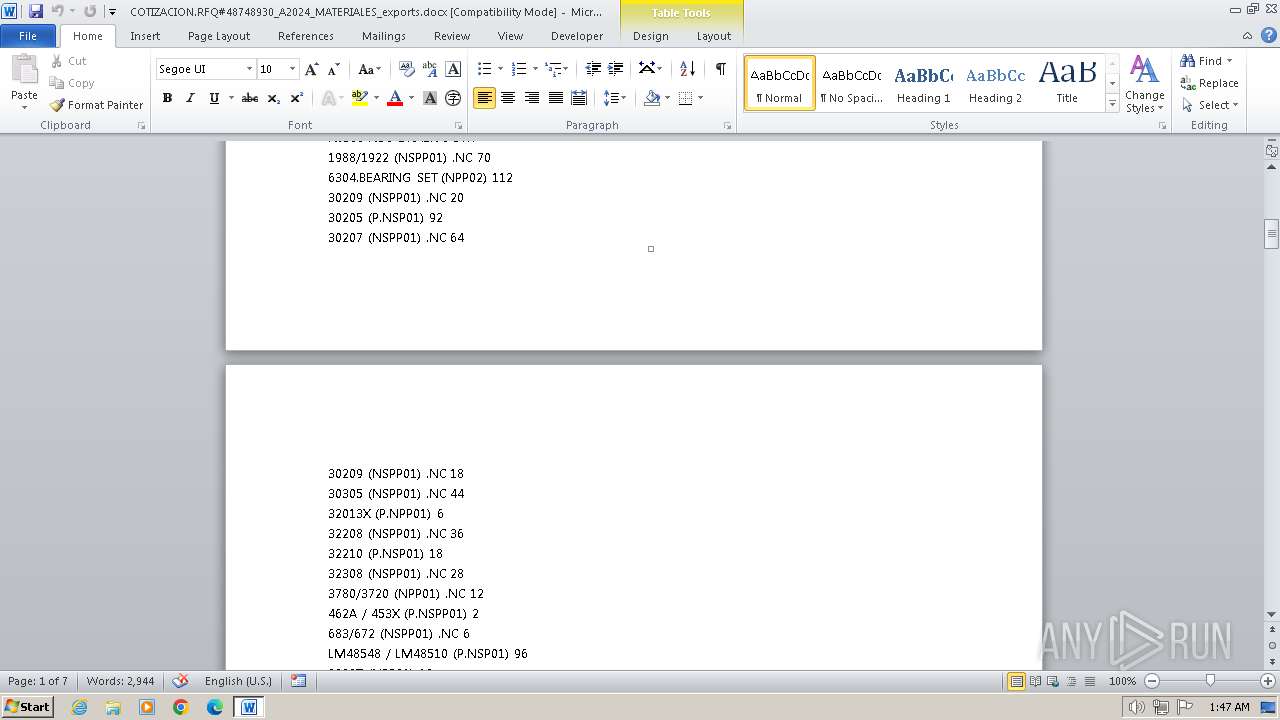Click the vertical scrollbar thumb
The image size is (1280, 720).
click(x=1272, y=233)
